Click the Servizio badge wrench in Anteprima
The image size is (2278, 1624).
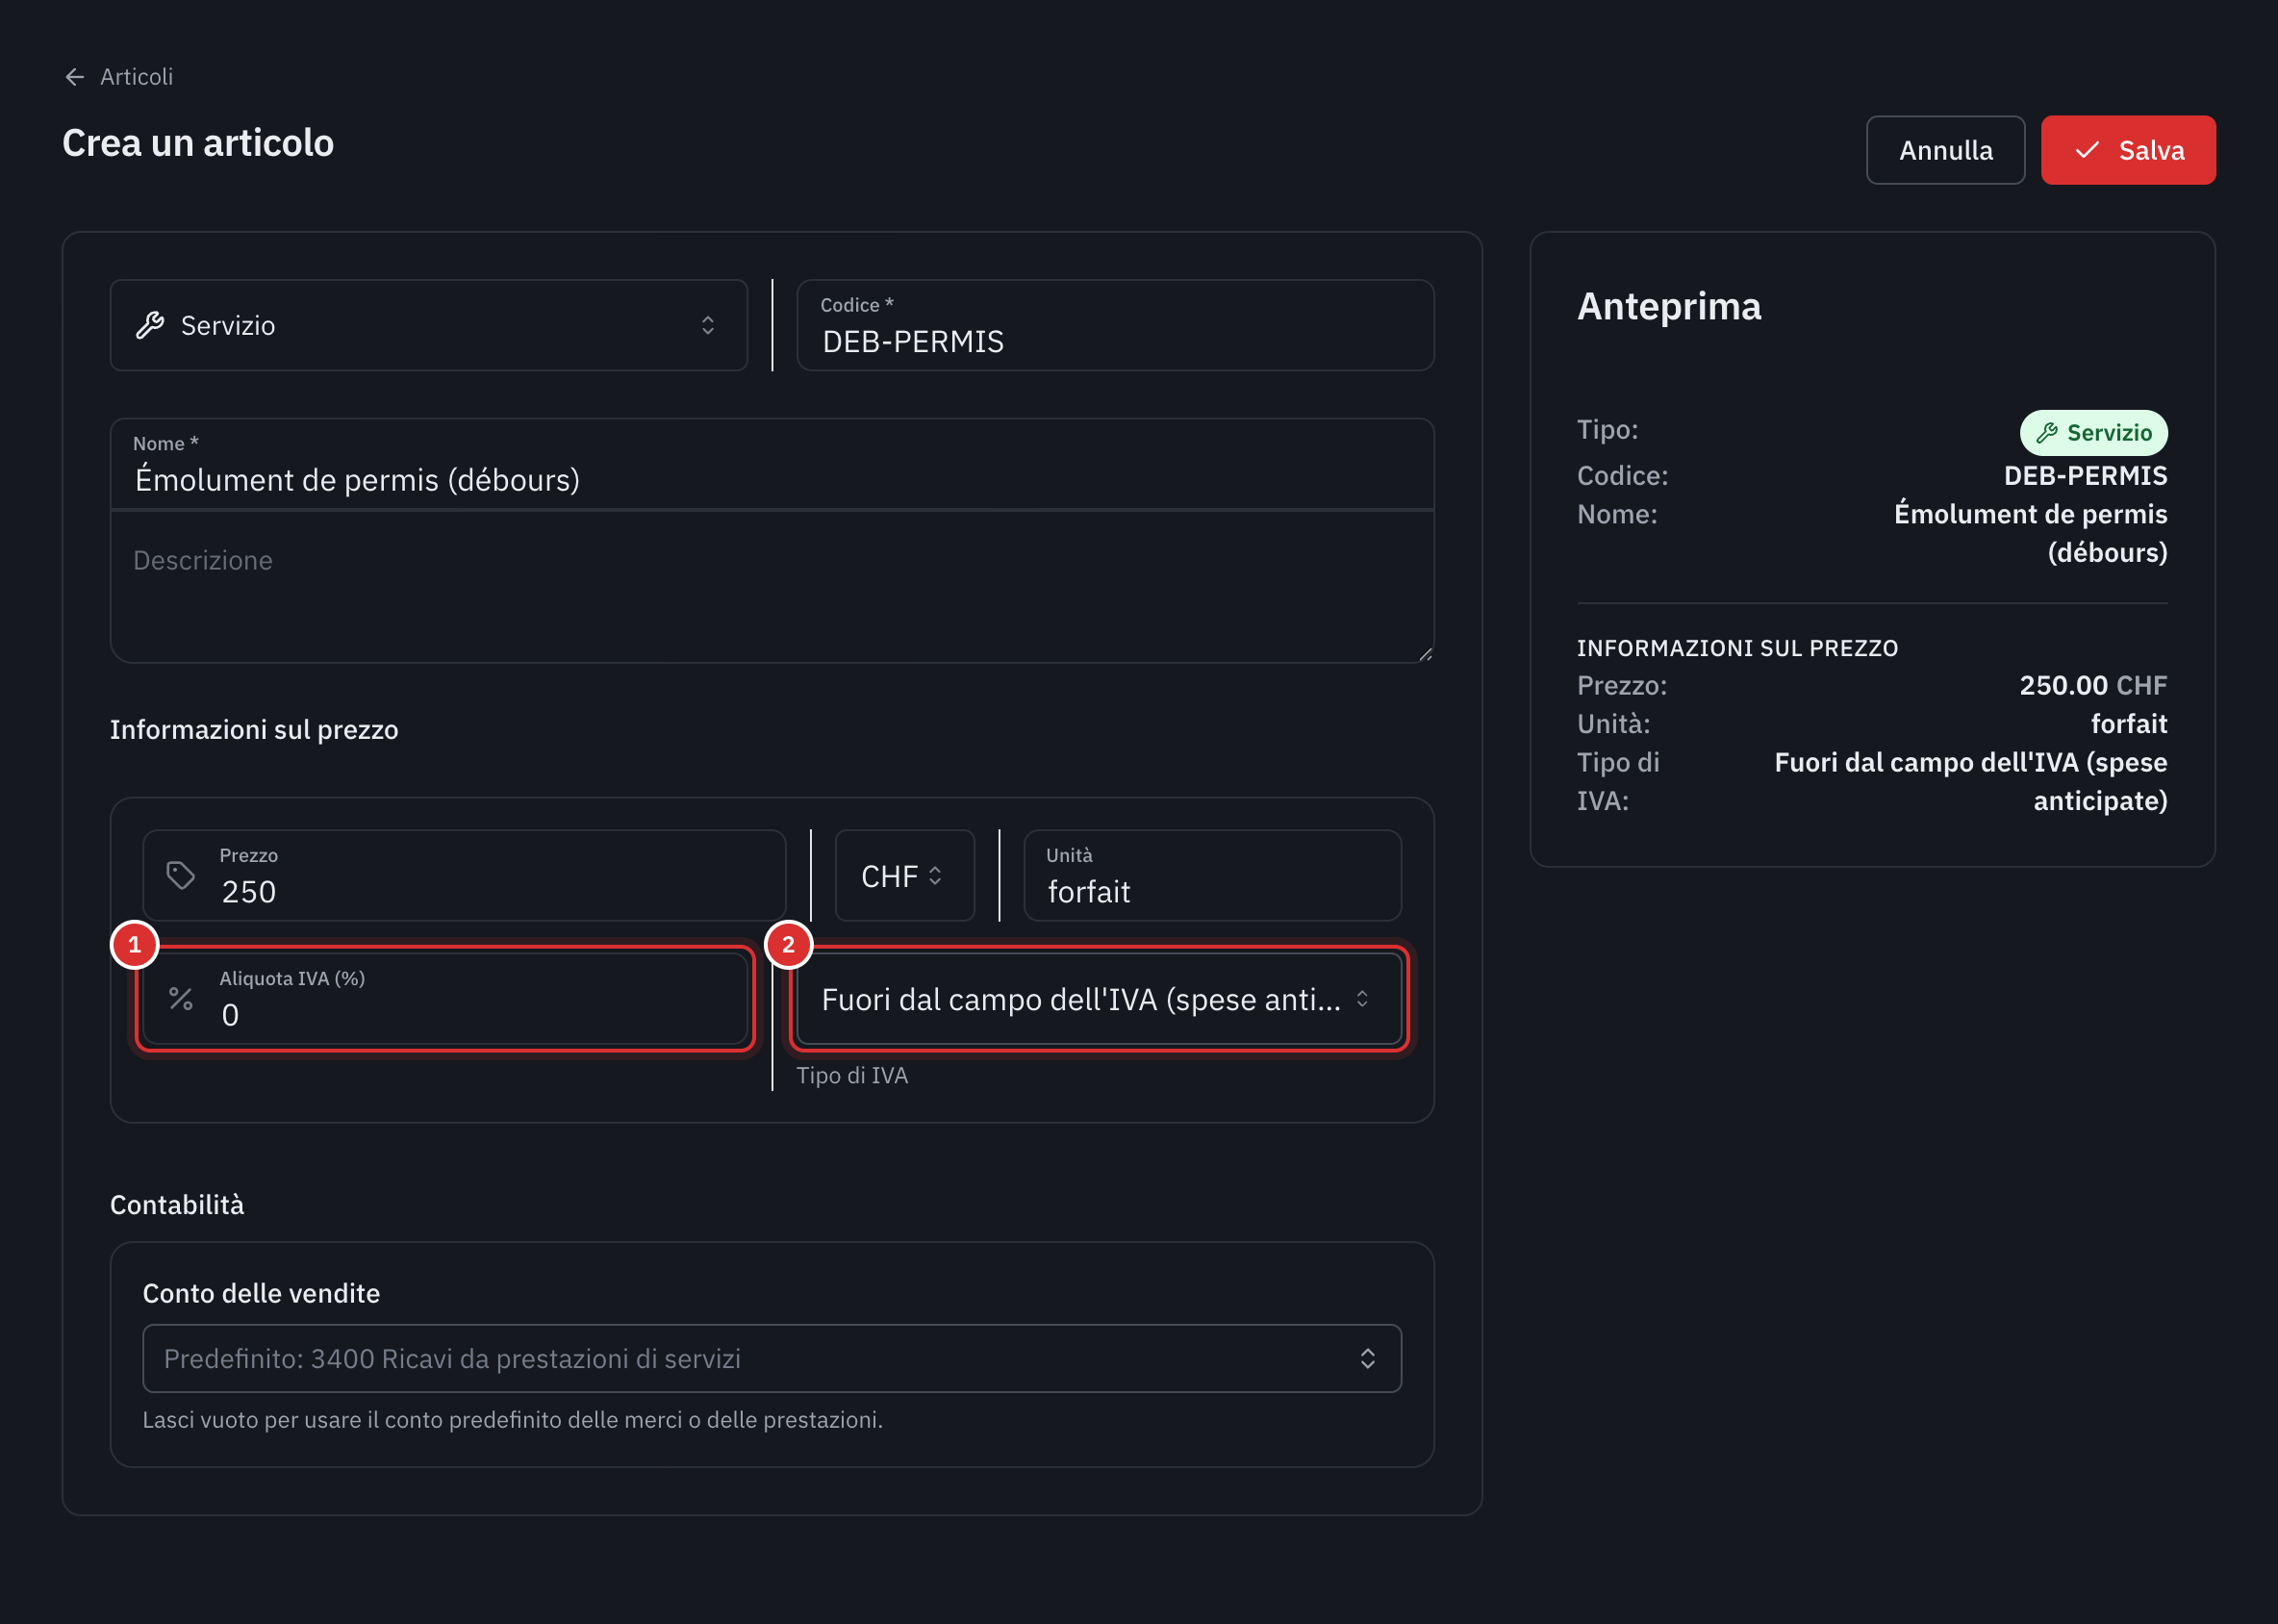coord(2047,433)
